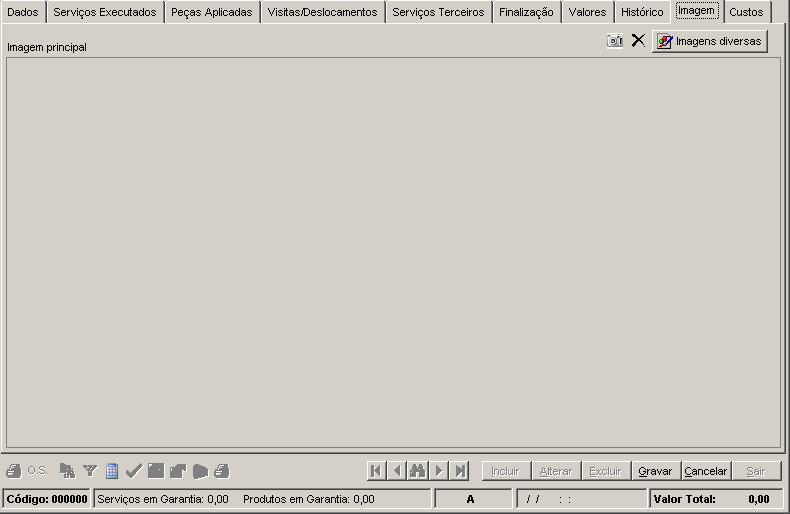
Task: Switch to the Custos tab
Action: tap(746, 12)
